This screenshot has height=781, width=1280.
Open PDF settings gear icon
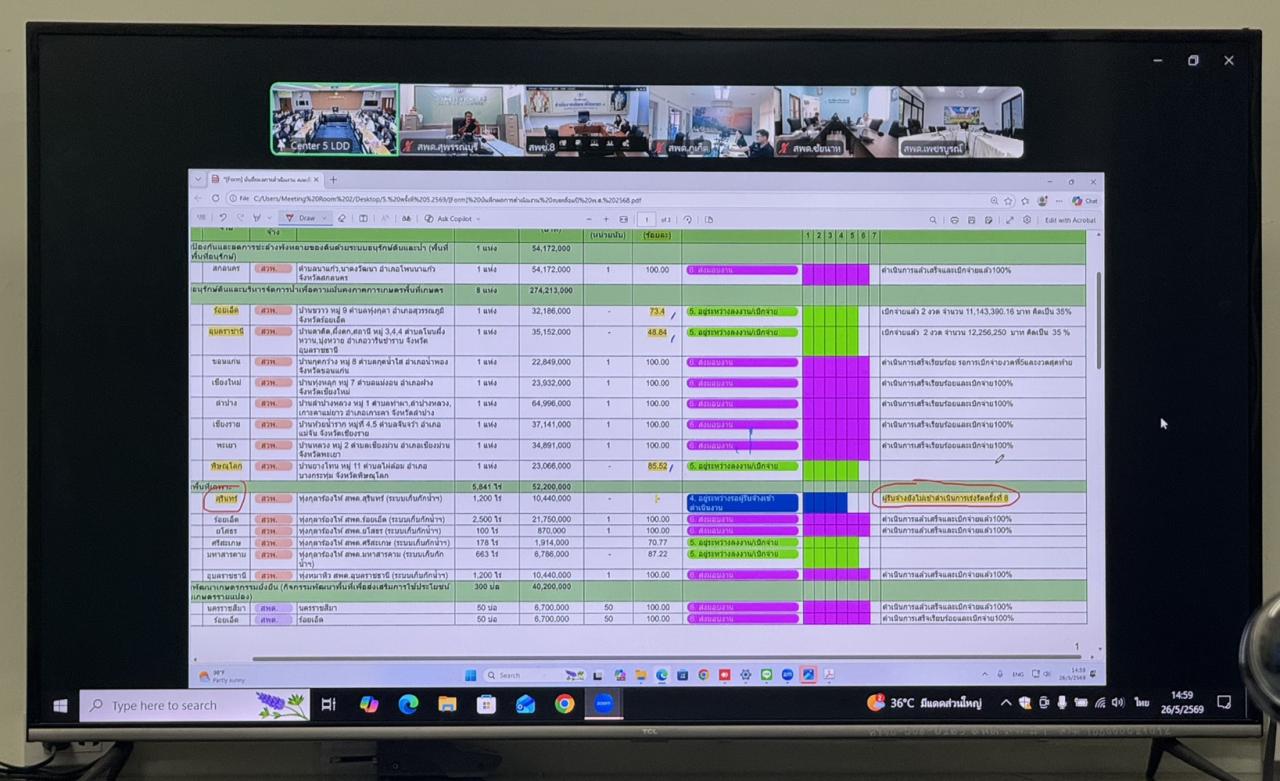coord(1027,219)
